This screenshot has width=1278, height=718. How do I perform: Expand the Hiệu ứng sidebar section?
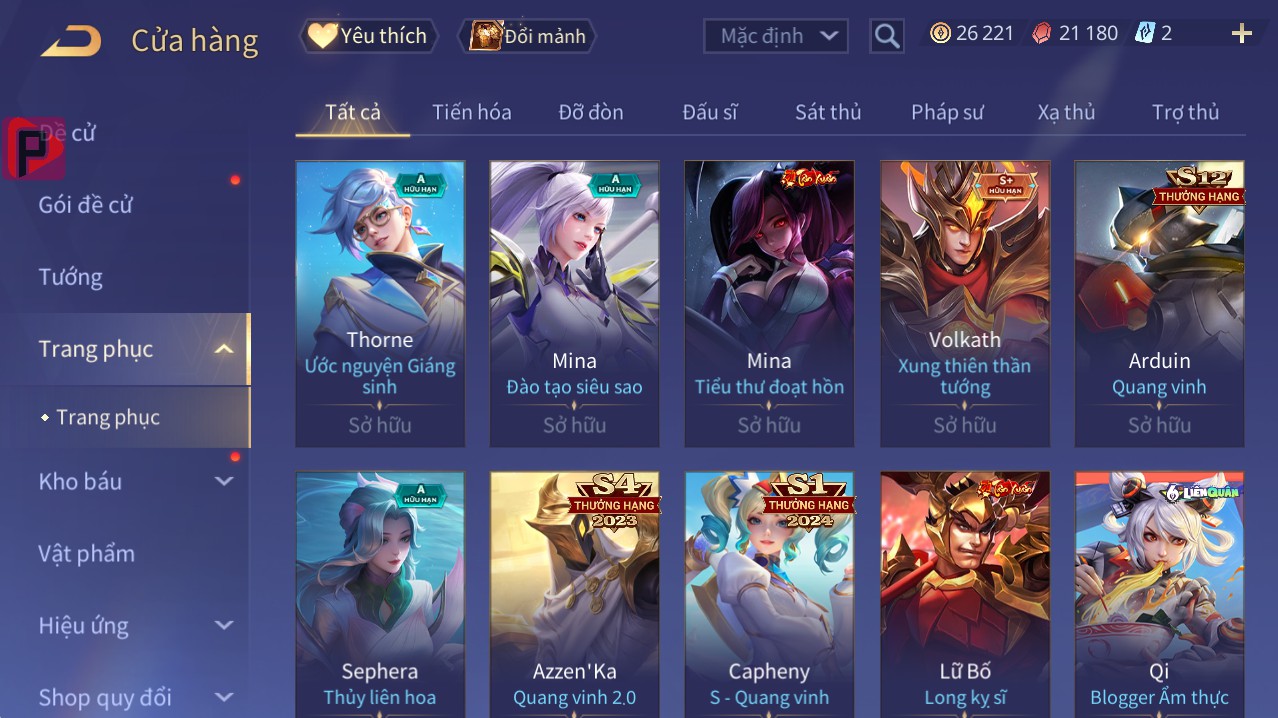tap(224, 625)
